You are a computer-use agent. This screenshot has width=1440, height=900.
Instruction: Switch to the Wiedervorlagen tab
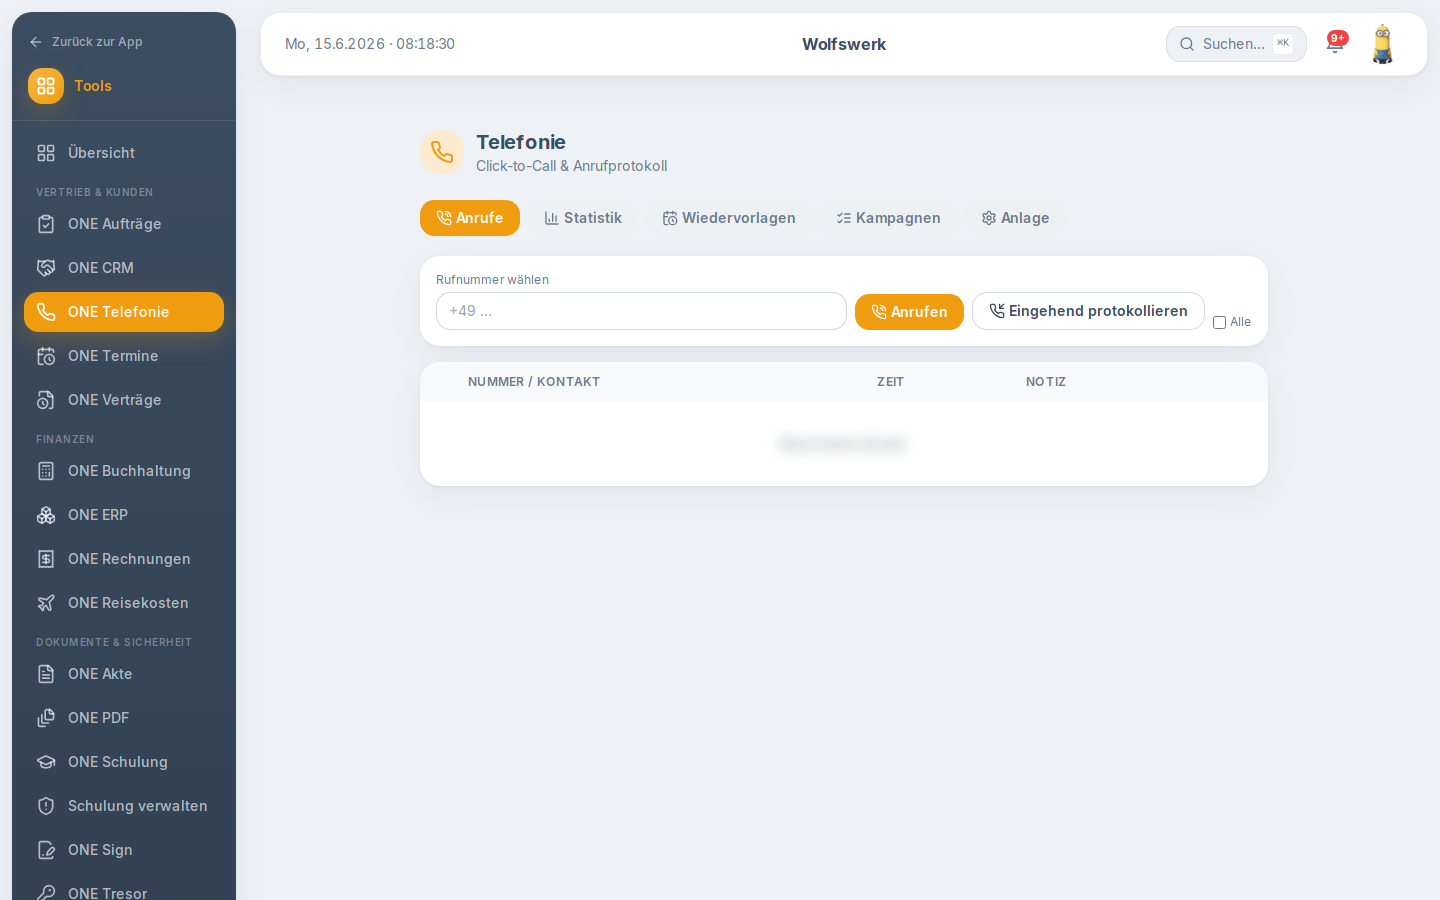coord(729,218)
